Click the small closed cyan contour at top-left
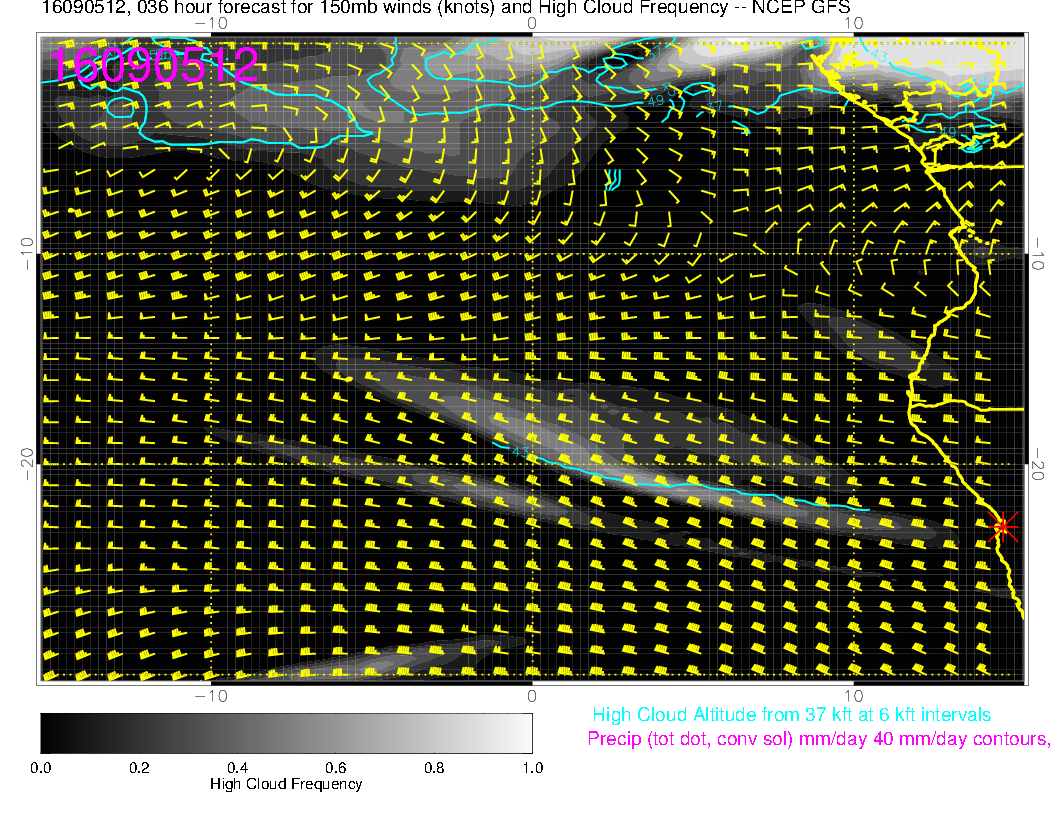The image size is (1056, 816). 121,107
